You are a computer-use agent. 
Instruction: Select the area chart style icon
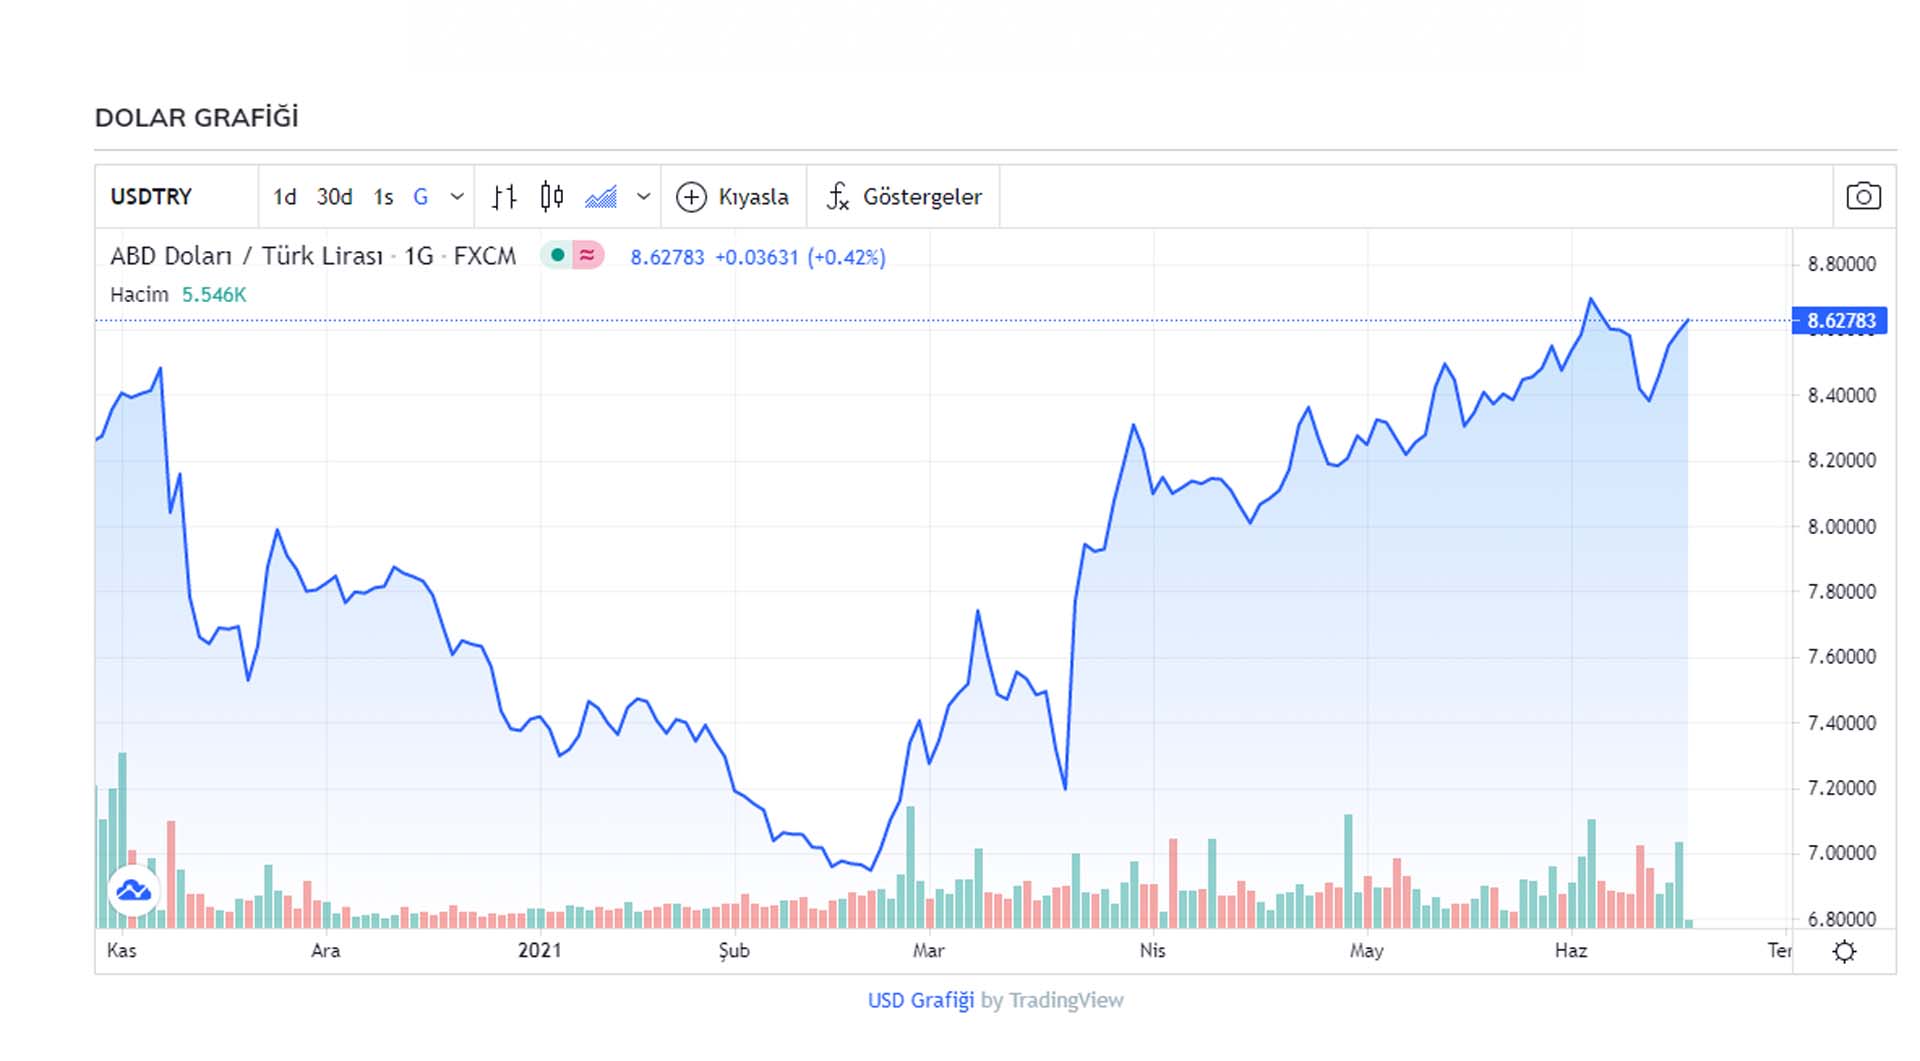point(600,197)
